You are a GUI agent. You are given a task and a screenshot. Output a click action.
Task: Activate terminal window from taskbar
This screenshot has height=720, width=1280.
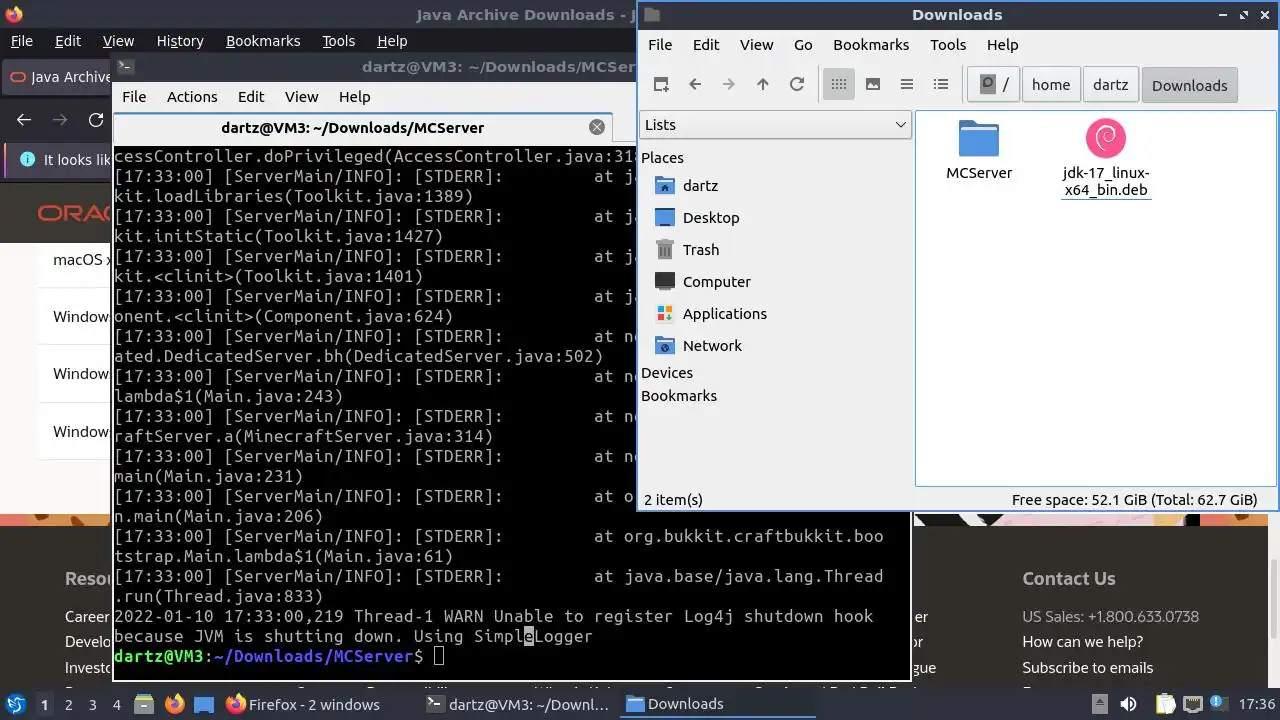pyautogui.click(x=519, y=704)
